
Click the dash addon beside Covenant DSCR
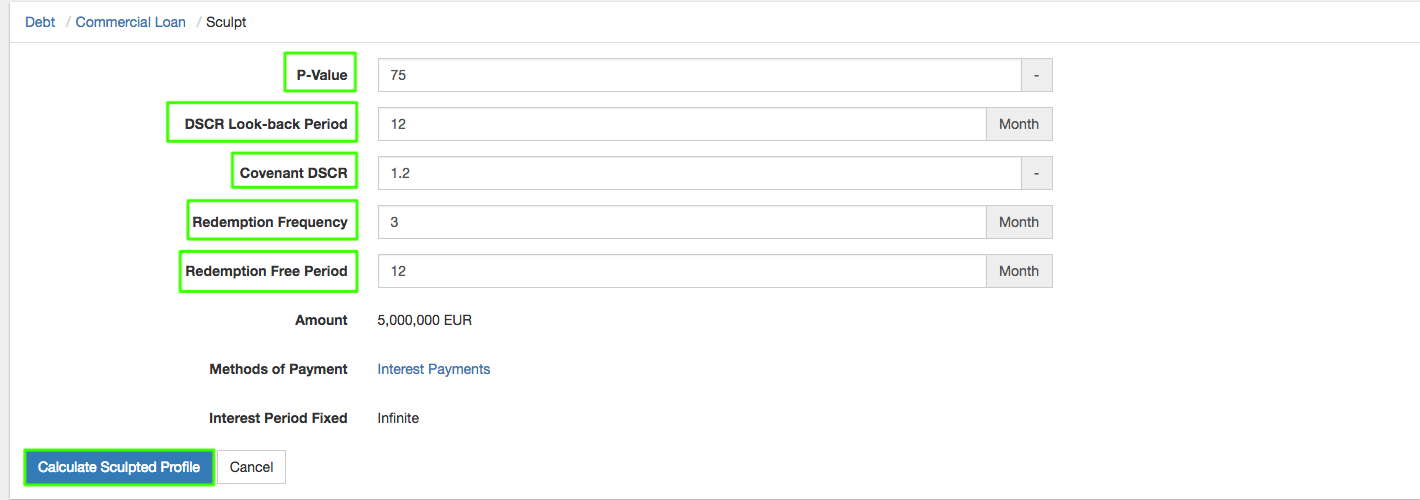click(1036, 173)
